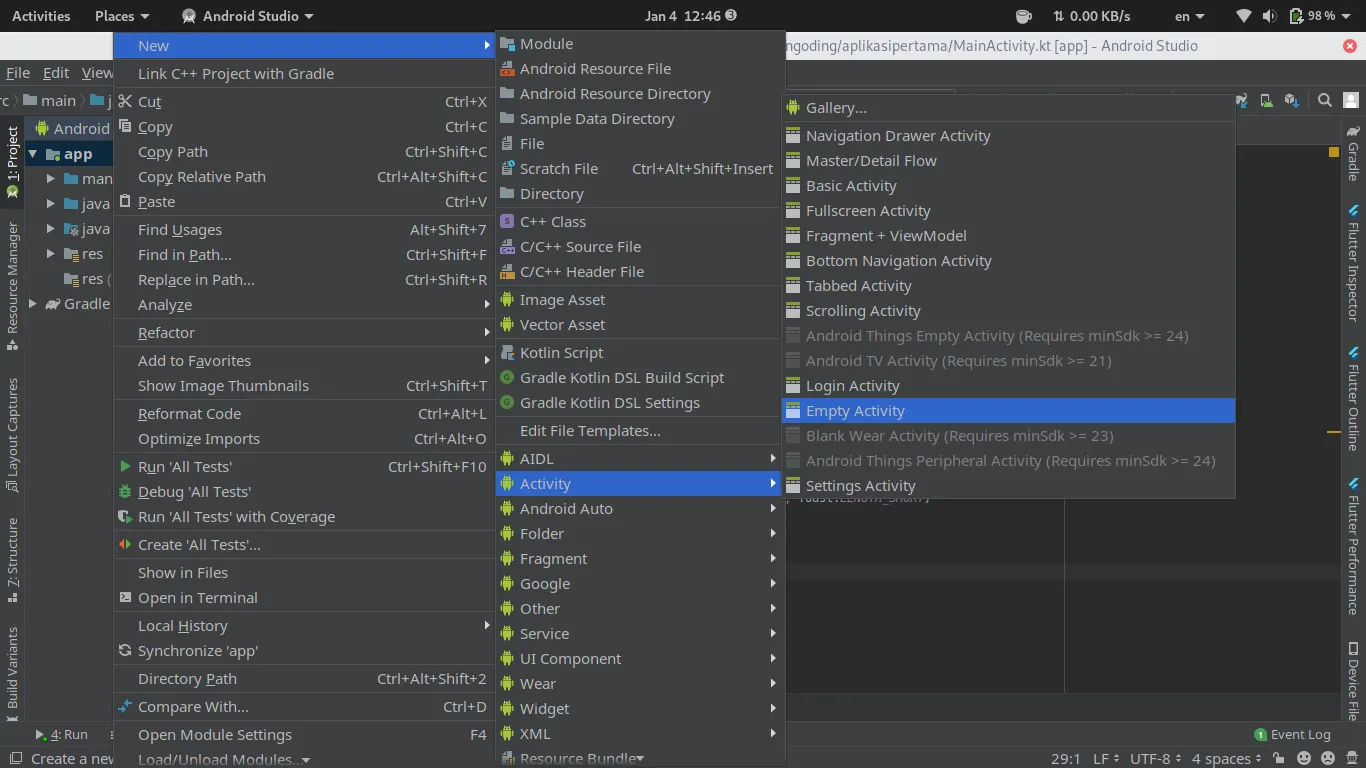1366x768 pixels.
Task: Click the Wi-Fi icon in system tray
Action: point(1244,16)
